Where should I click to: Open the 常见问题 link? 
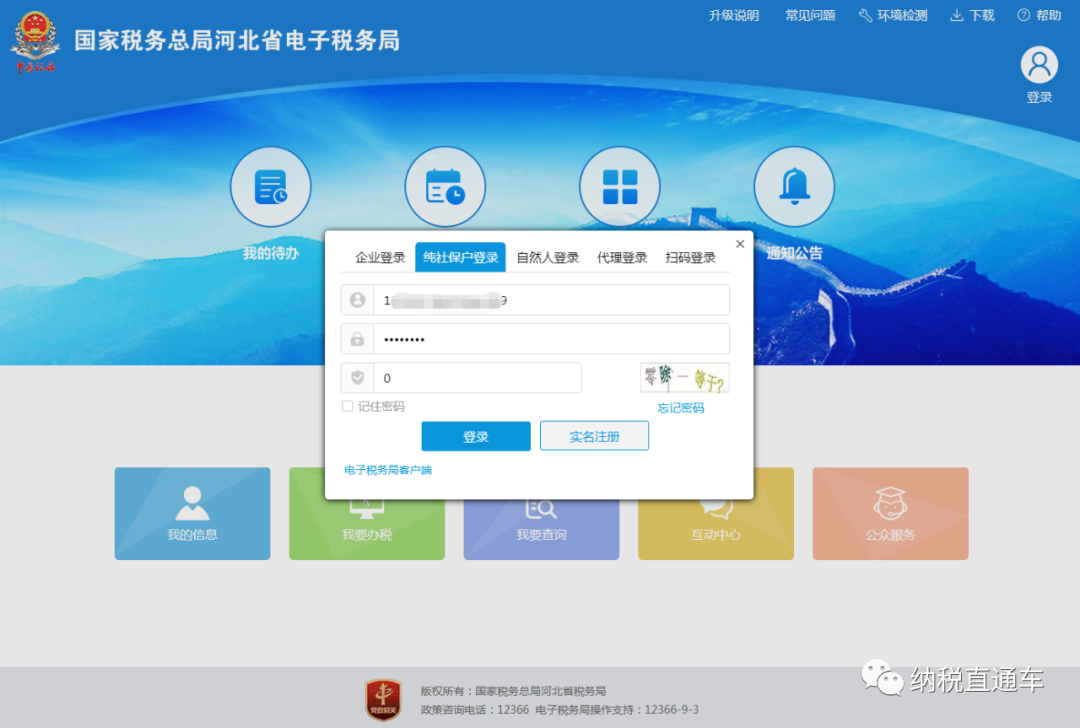click(x=811, y=15)
